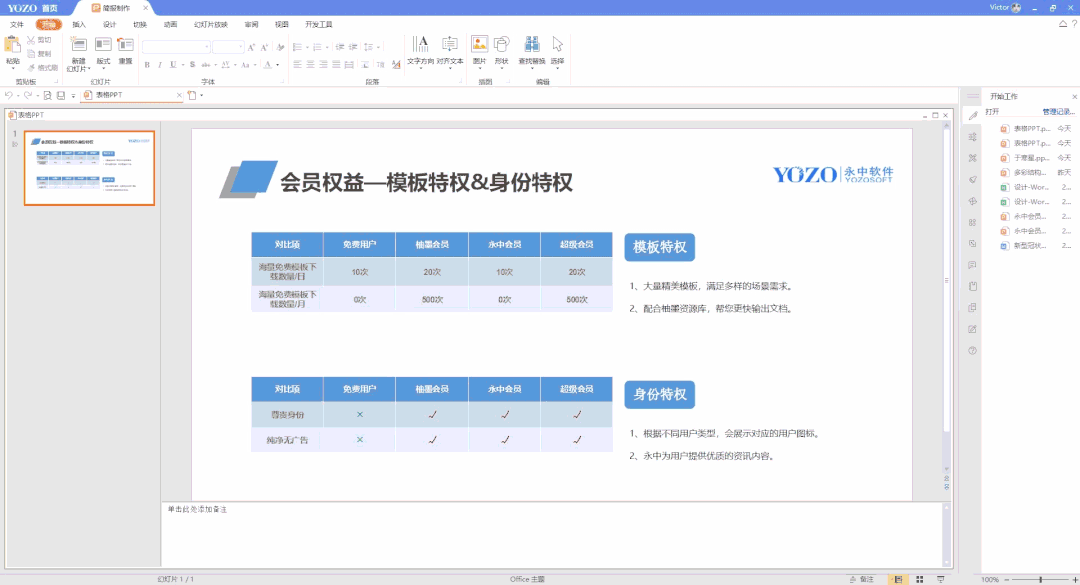This screenshot has width=1080, height=585.
Task: Click the 剪切 (Cut) scissors icon
Action: (31, 41)
